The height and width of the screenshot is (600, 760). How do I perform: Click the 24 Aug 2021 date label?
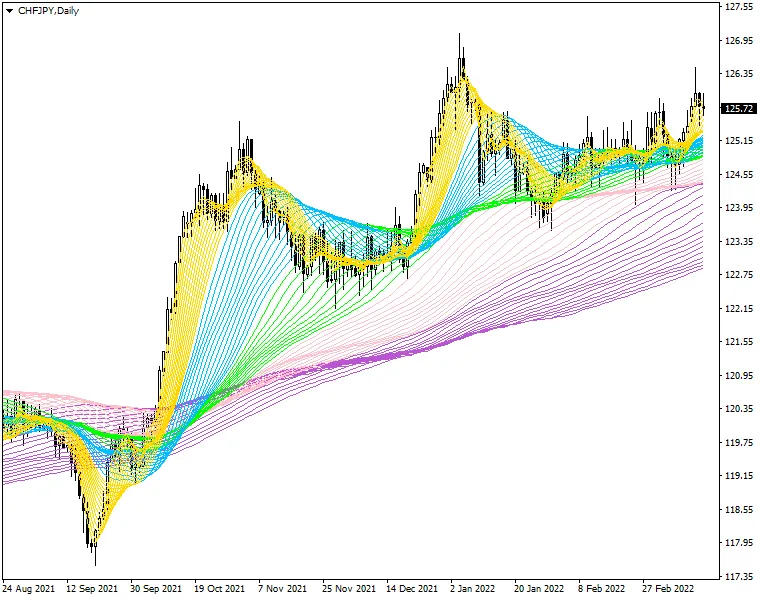pos(27,589)
